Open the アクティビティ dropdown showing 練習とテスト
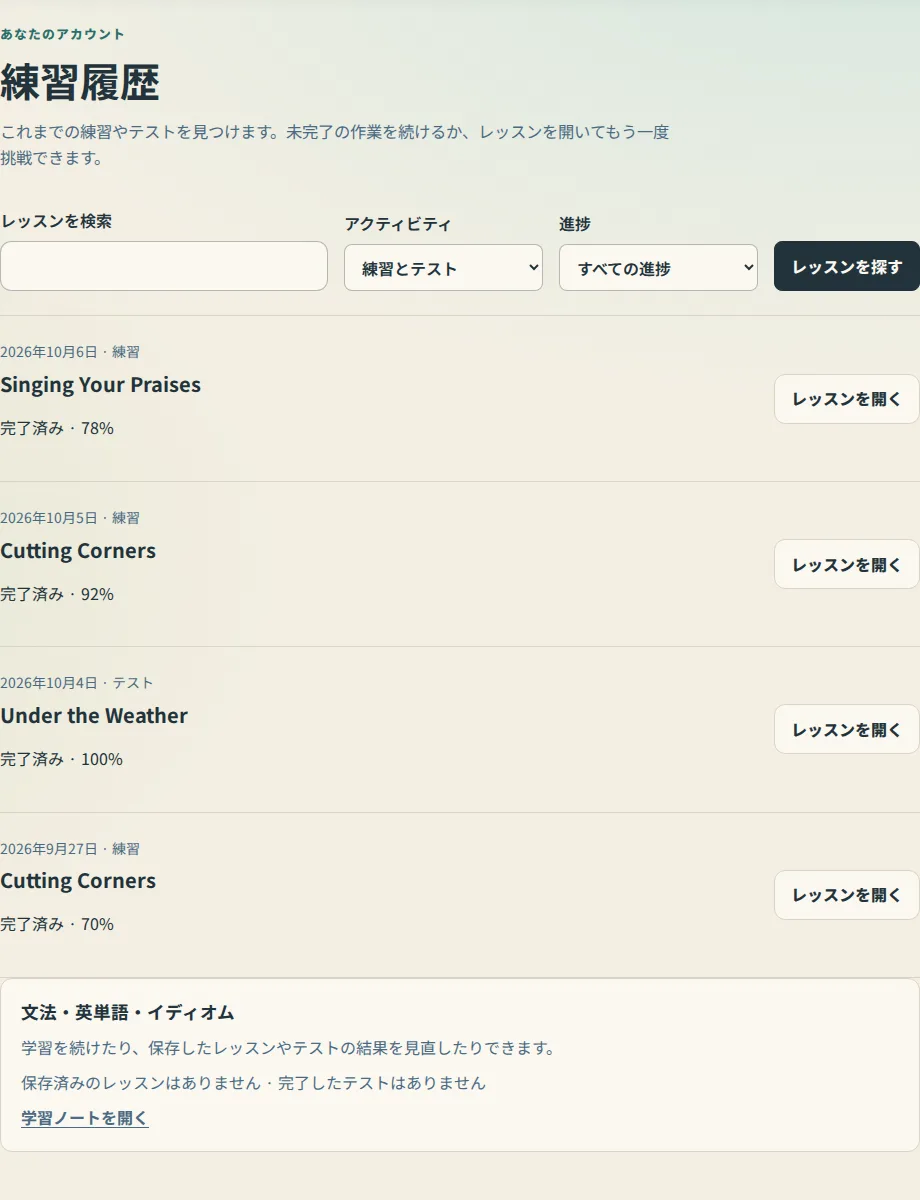Viewport: 920px width, 1200px height. pos(443,268)
